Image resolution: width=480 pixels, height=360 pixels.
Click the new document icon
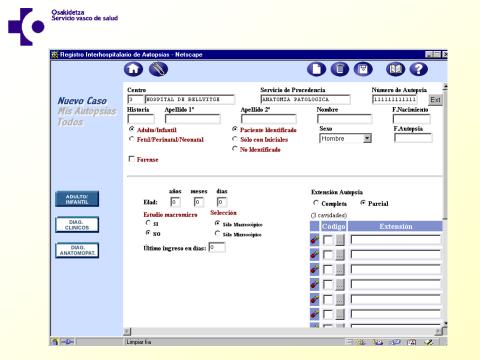(x=316, y=69)
